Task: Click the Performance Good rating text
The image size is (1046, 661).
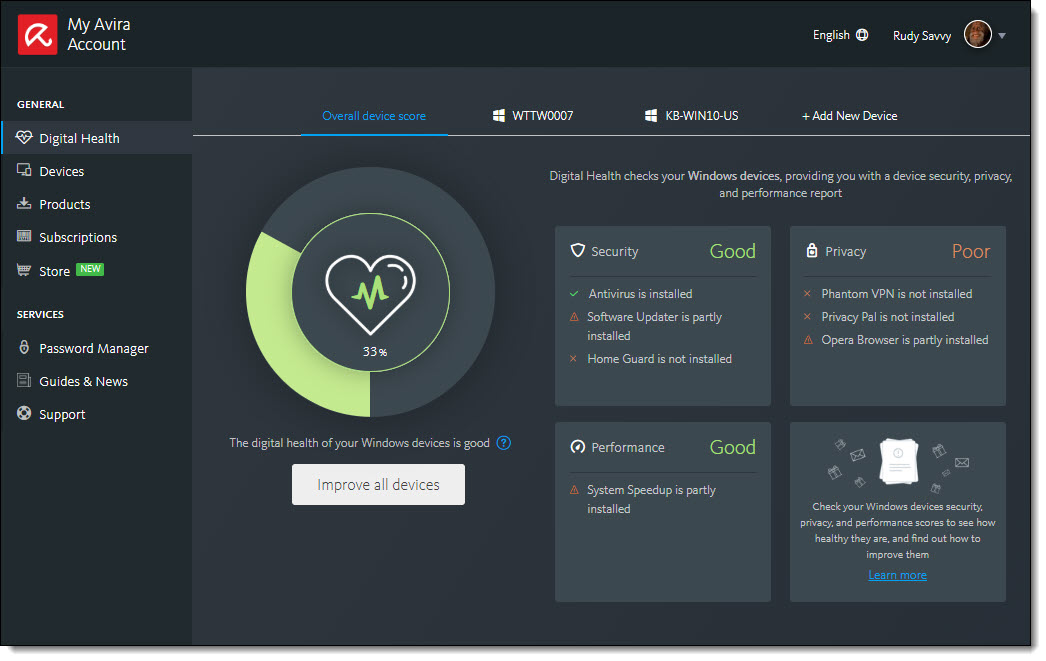Action: click(732, 447)
